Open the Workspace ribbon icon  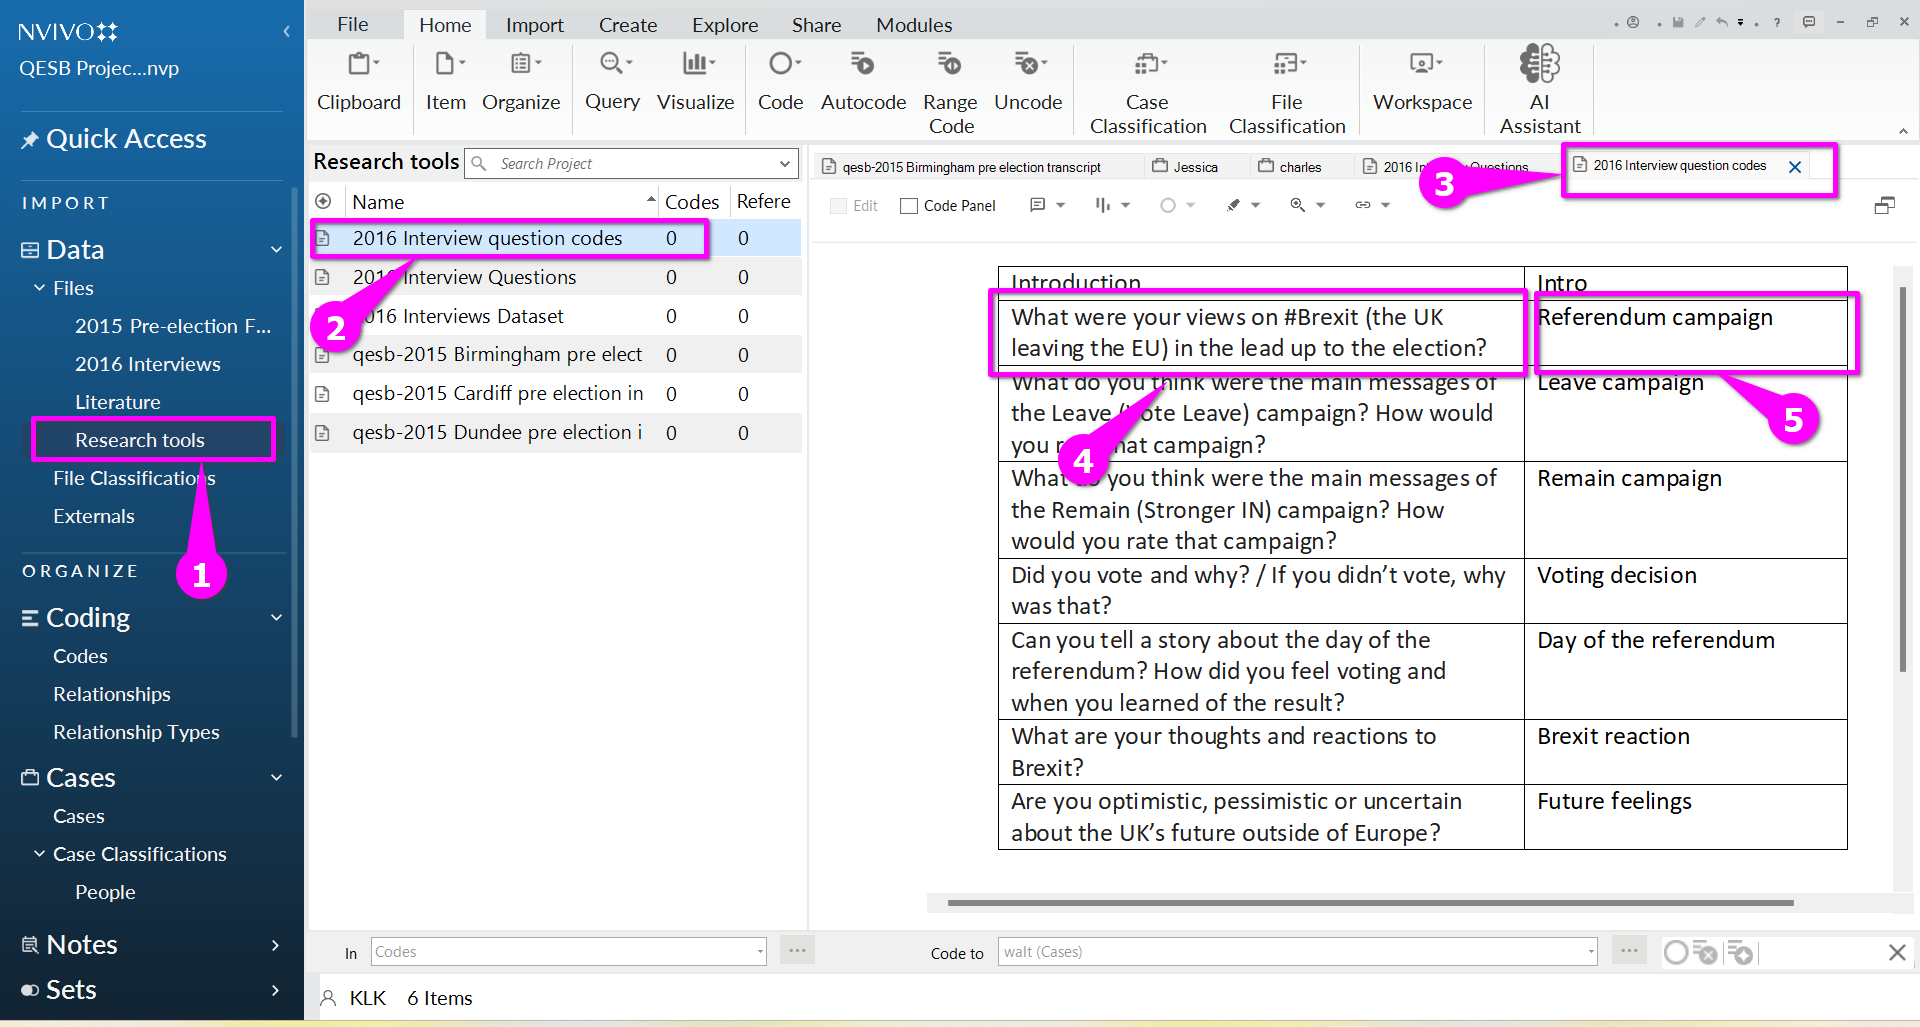pos(1422,65)
